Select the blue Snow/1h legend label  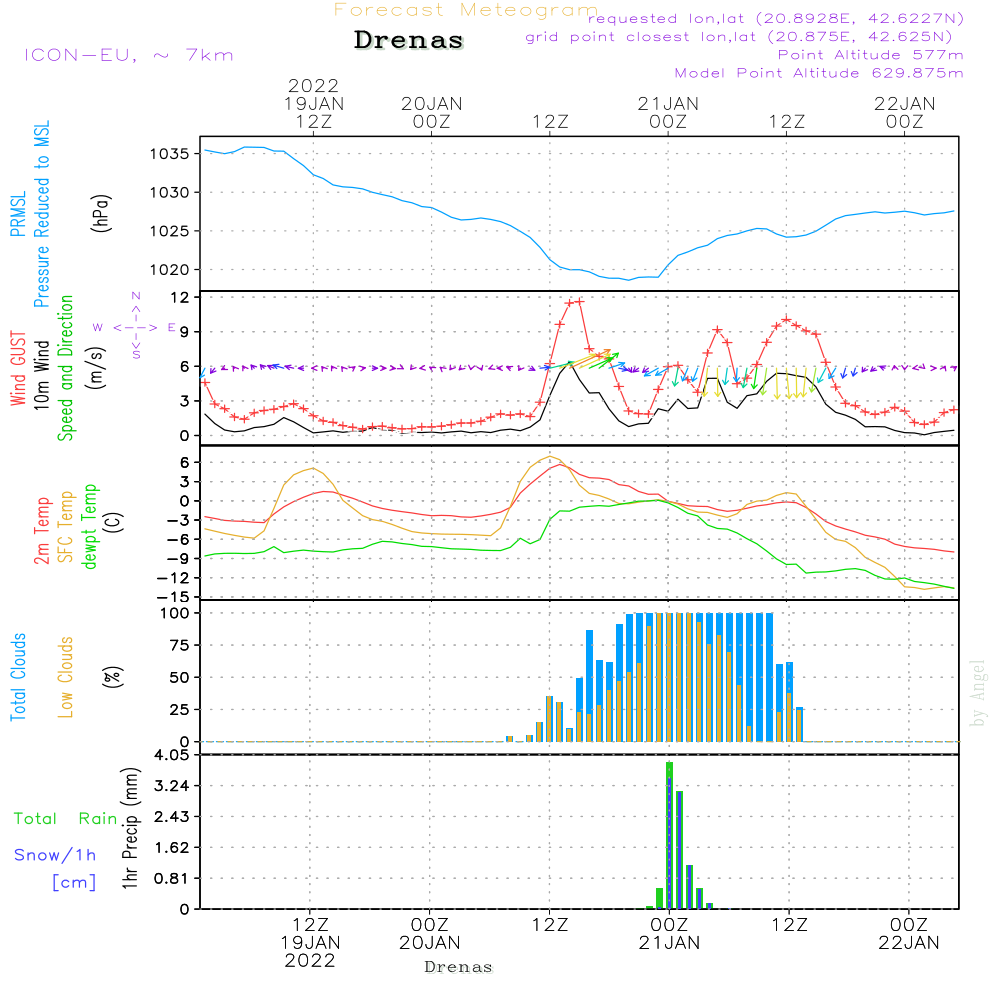(56, 855)
